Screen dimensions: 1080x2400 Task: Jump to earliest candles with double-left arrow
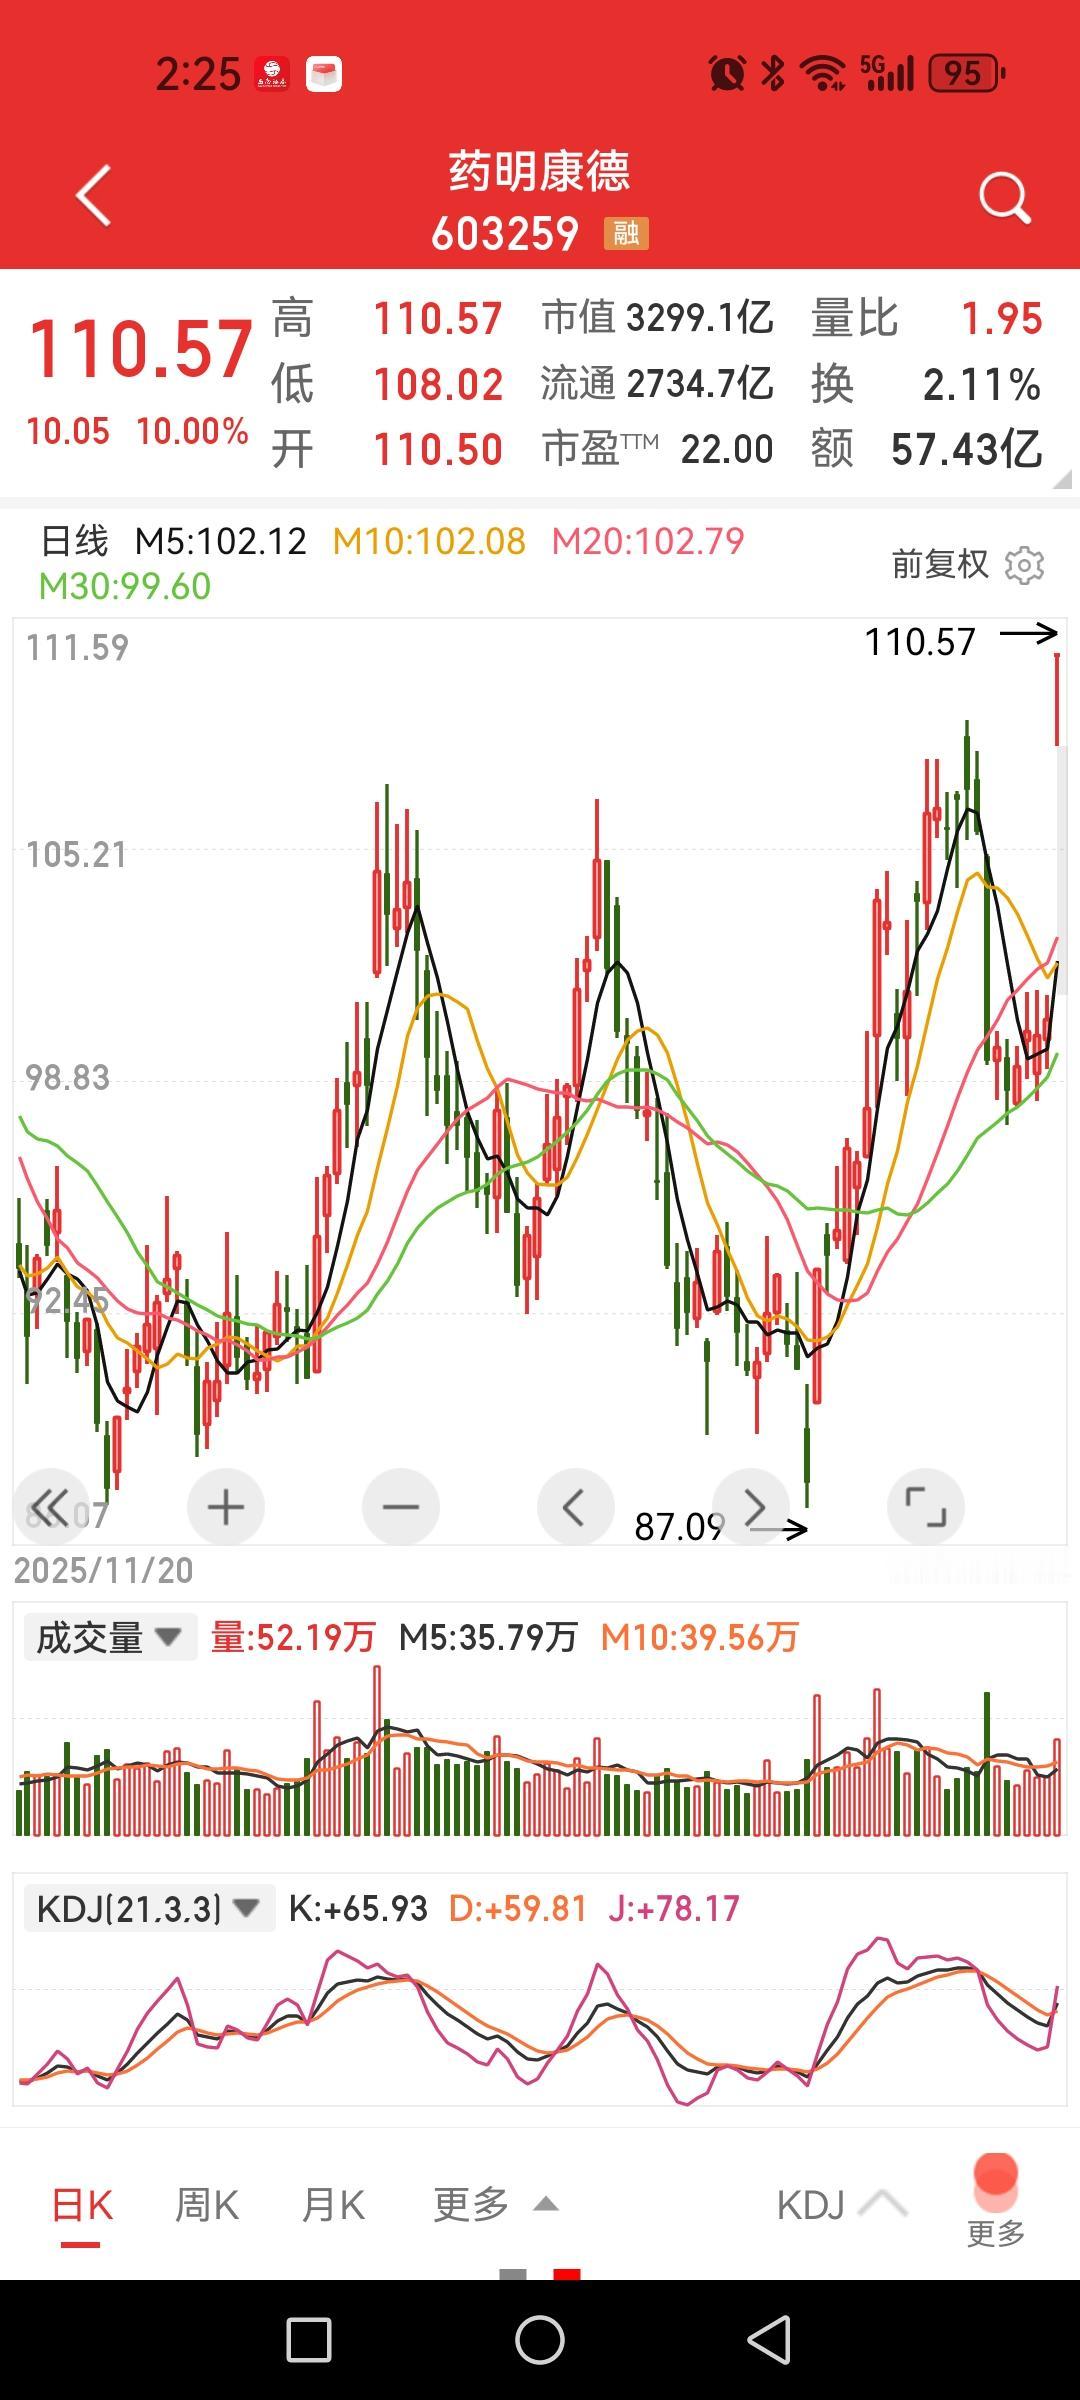[50, 1506]
